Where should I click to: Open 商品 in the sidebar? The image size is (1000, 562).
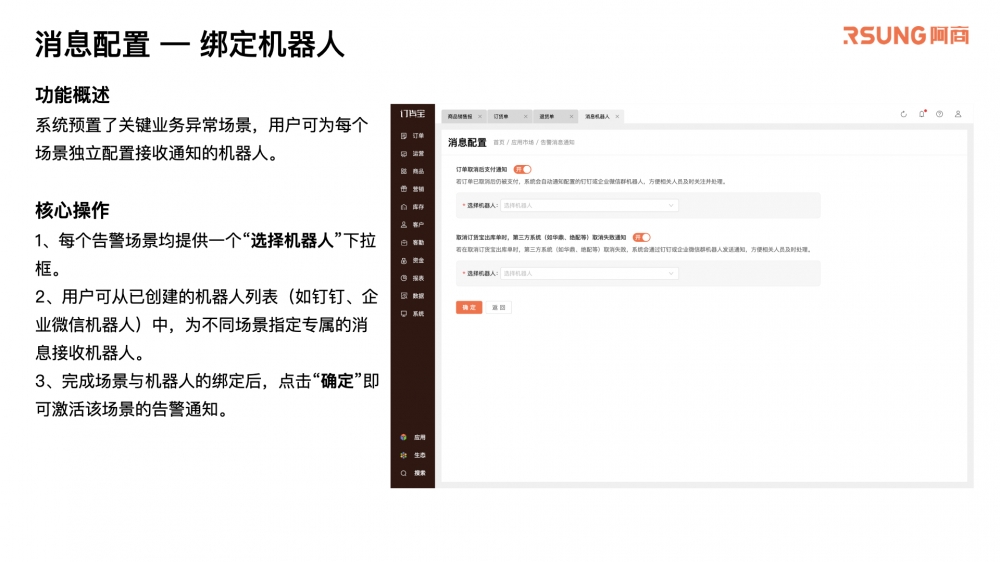click(x=412, y=172)
